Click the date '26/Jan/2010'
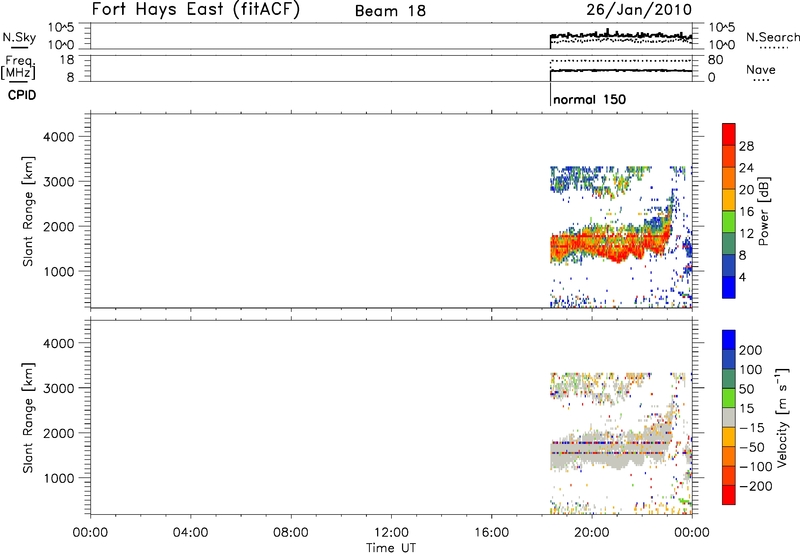This screenshot has height=554, width=800. [x=639, y=9]
